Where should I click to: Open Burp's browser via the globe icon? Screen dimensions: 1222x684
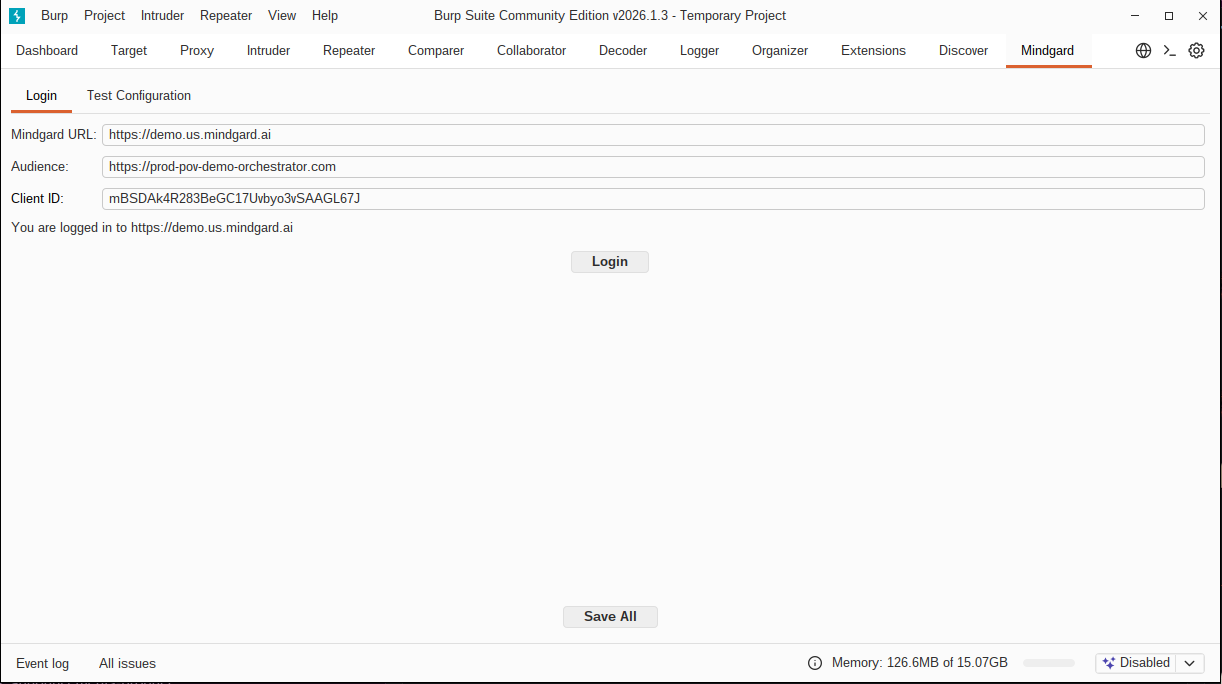coord(1143,50)
